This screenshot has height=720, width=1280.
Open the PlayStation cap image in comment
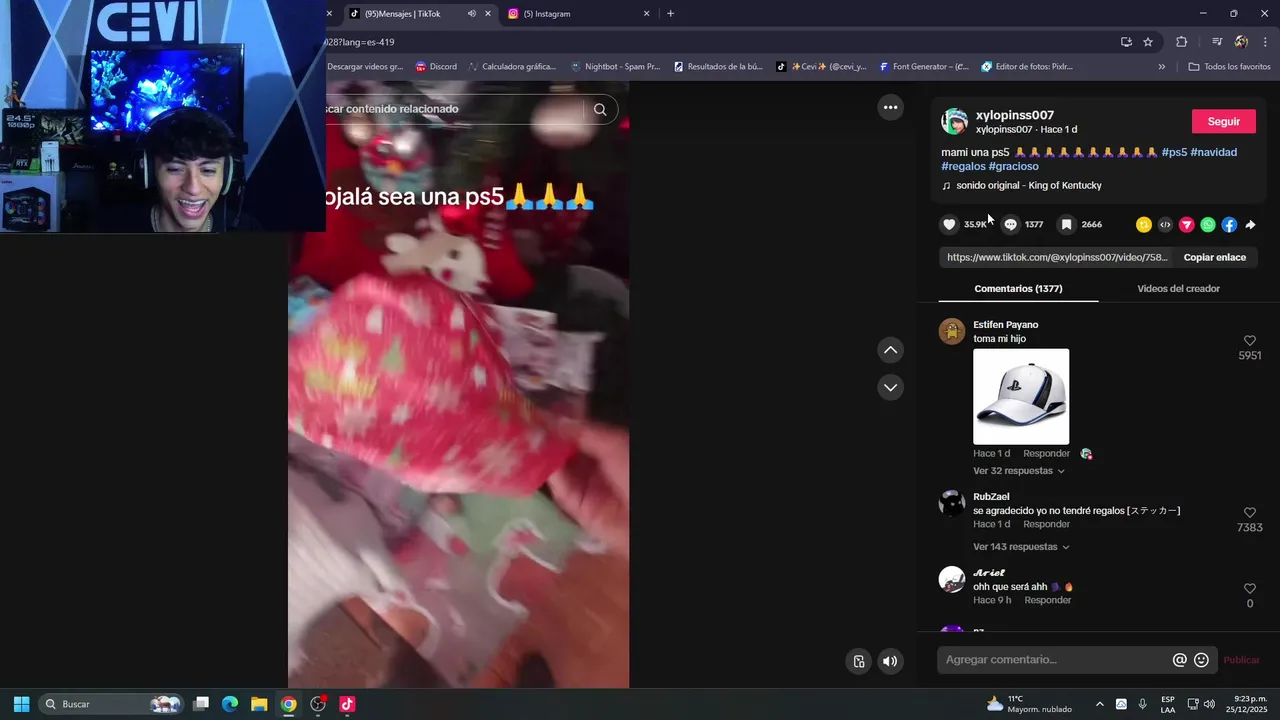1021,396
